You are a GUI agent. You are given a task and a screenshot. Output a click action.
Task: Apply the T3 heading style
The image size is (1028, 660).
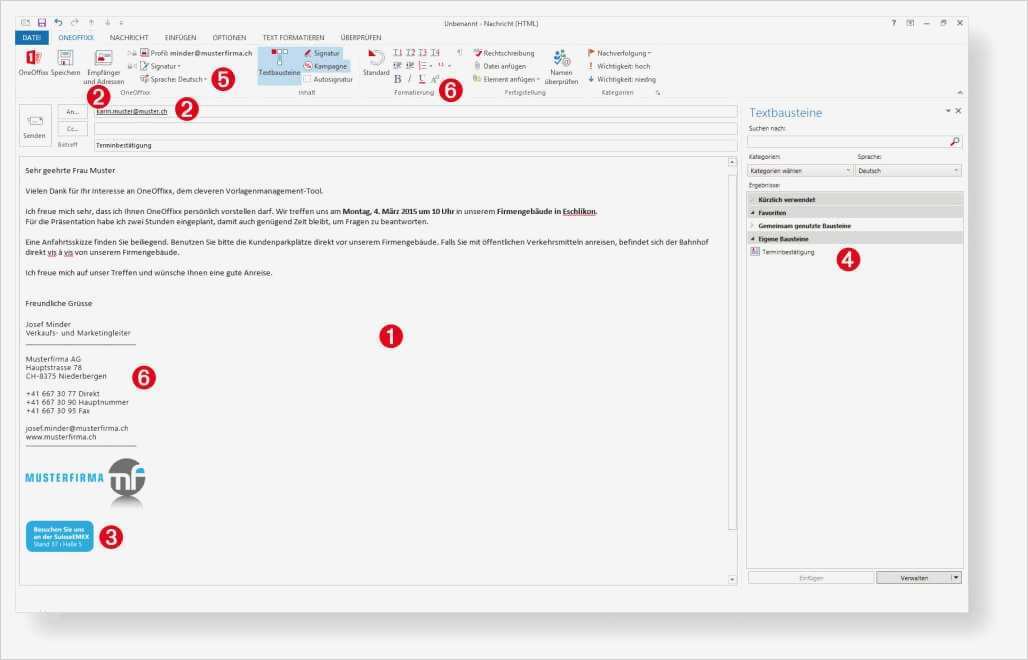click(423, 52)
